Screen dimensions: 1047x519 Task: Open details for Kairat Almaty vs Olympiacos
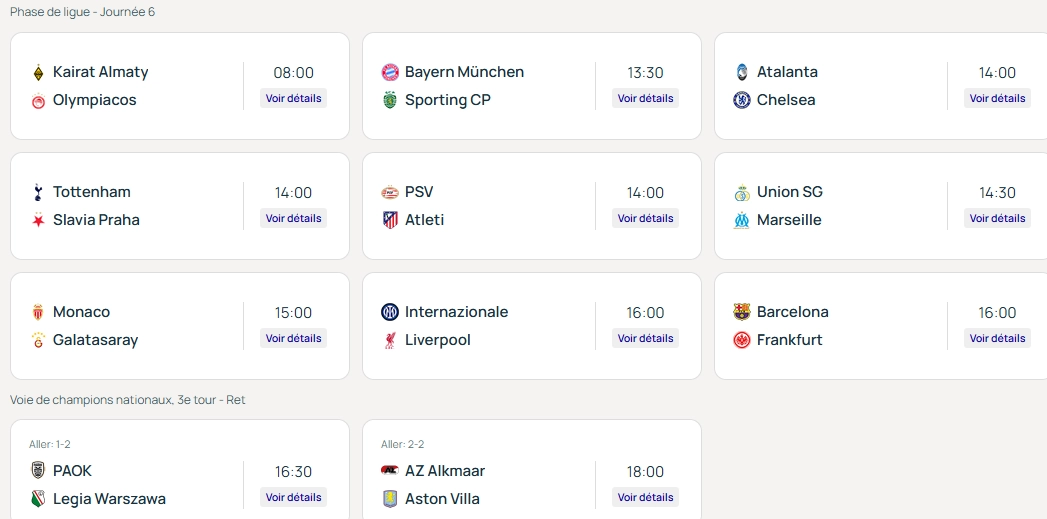(294, 98)
